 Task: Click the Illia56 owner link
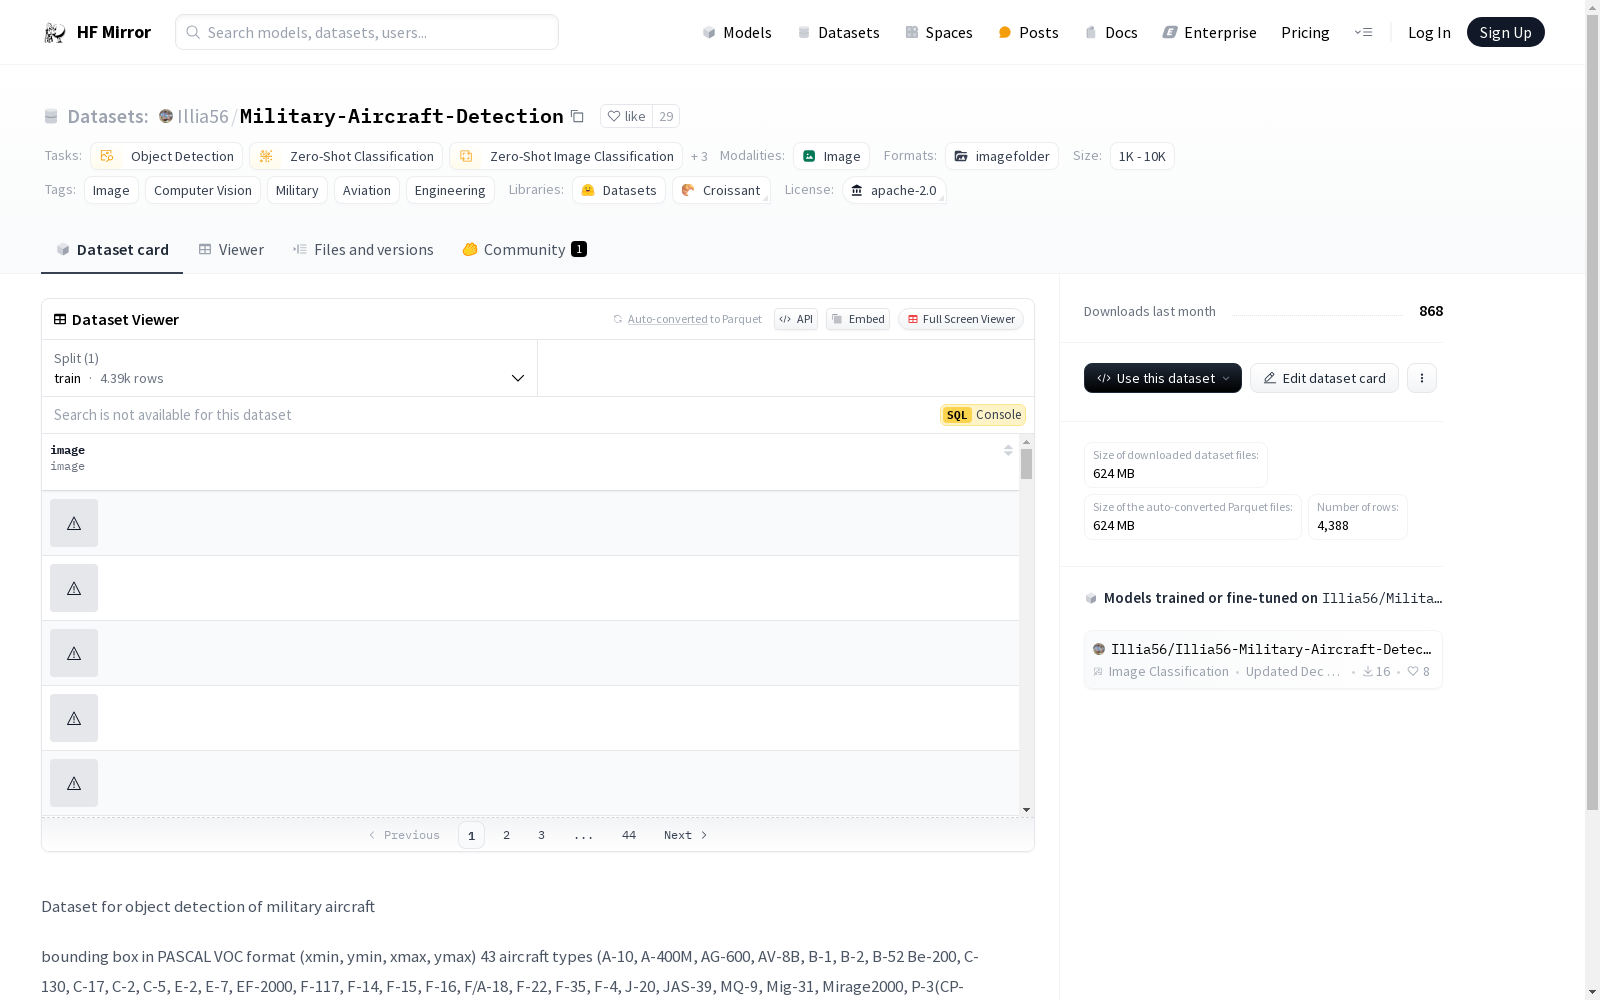[203, 116]
